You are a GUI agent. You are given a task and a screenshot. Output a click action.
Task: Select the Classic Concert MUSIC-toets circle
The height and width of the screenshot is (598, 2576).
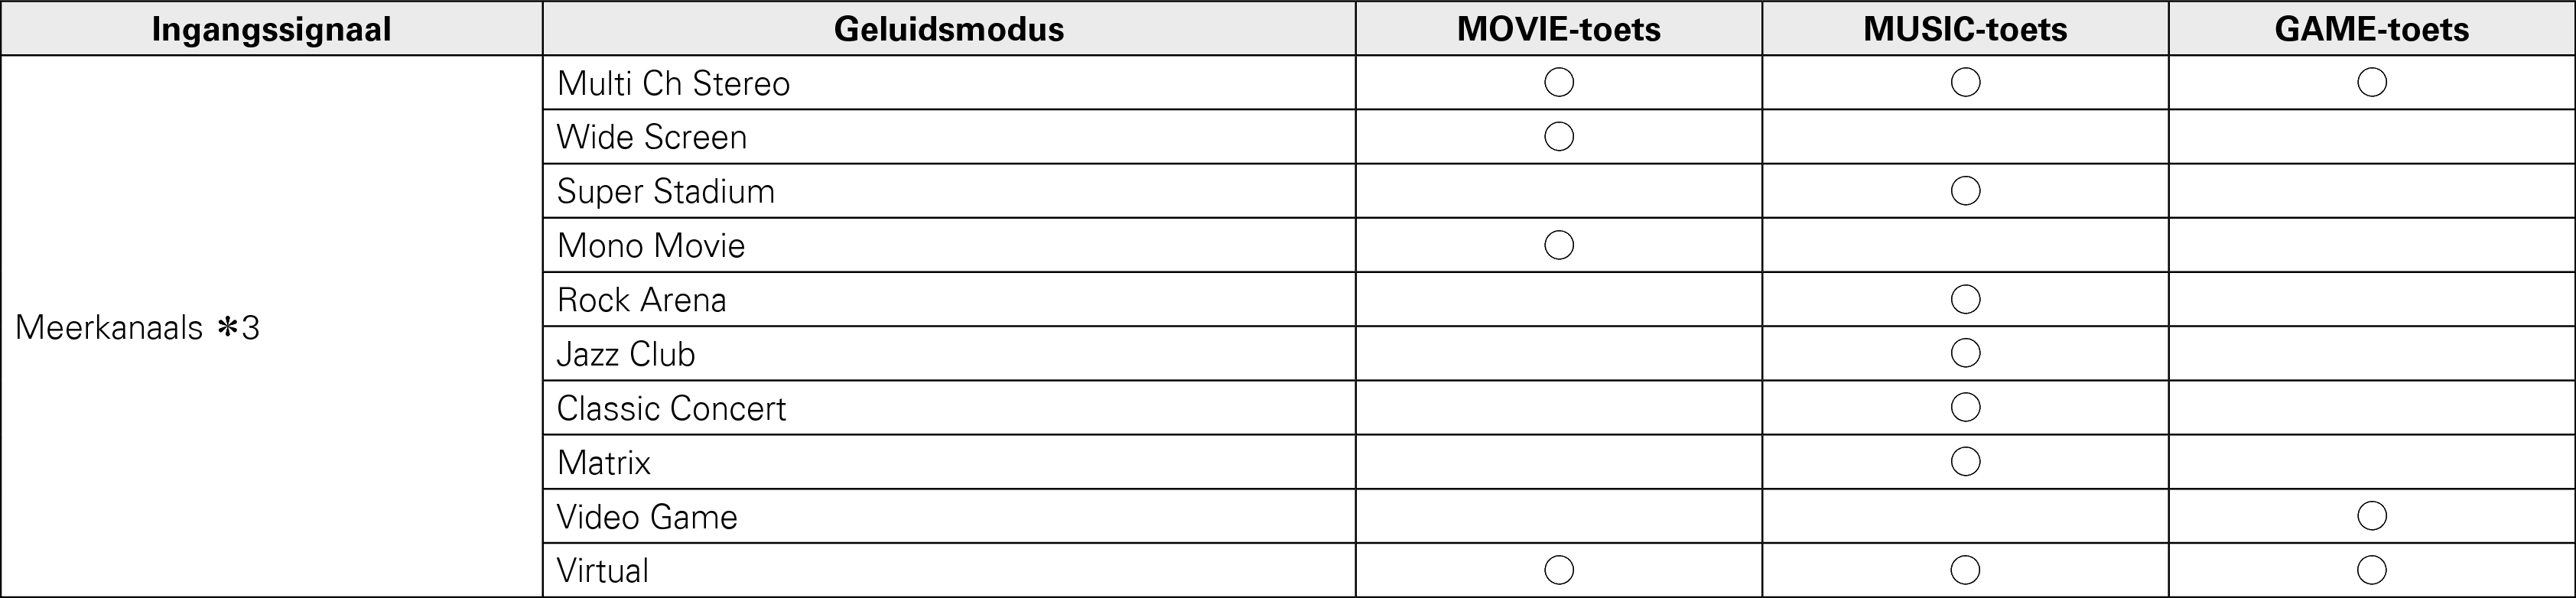coord(1965,407)
